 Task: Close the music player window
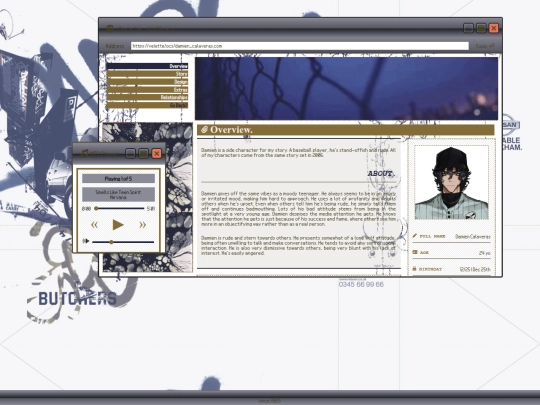[x=156, y=153]
